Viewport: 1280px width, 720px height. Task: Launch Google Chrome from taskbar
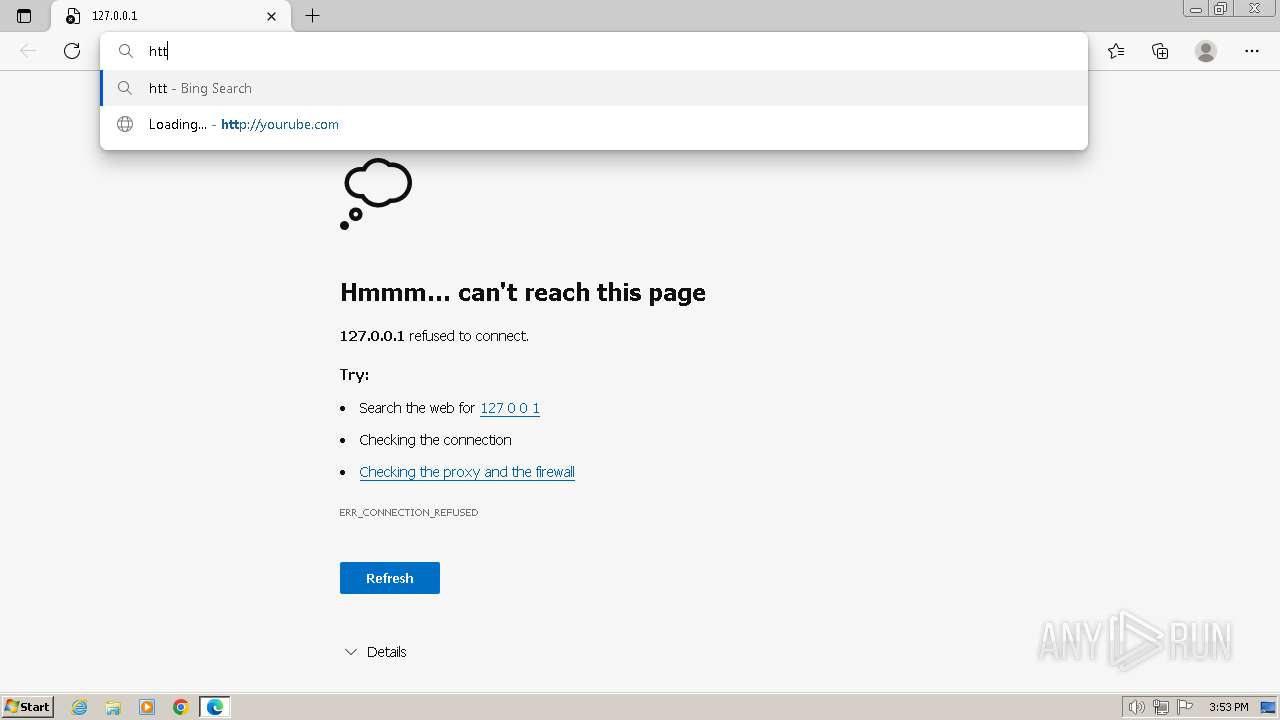point(181,707)
